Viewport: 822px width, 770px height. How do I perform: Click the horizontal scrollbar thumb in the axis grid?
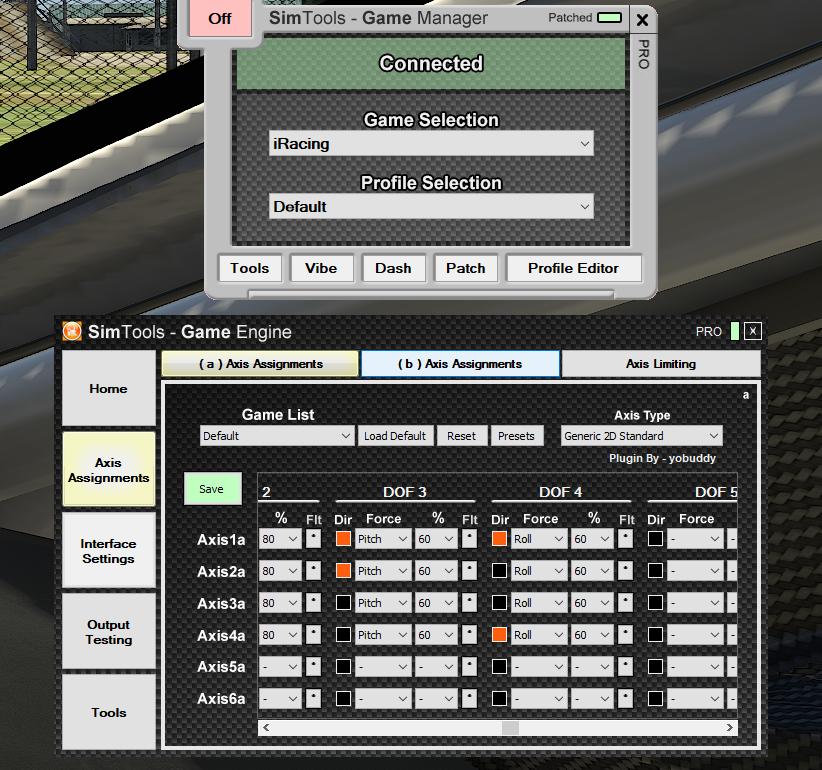[x=510, y=728]
